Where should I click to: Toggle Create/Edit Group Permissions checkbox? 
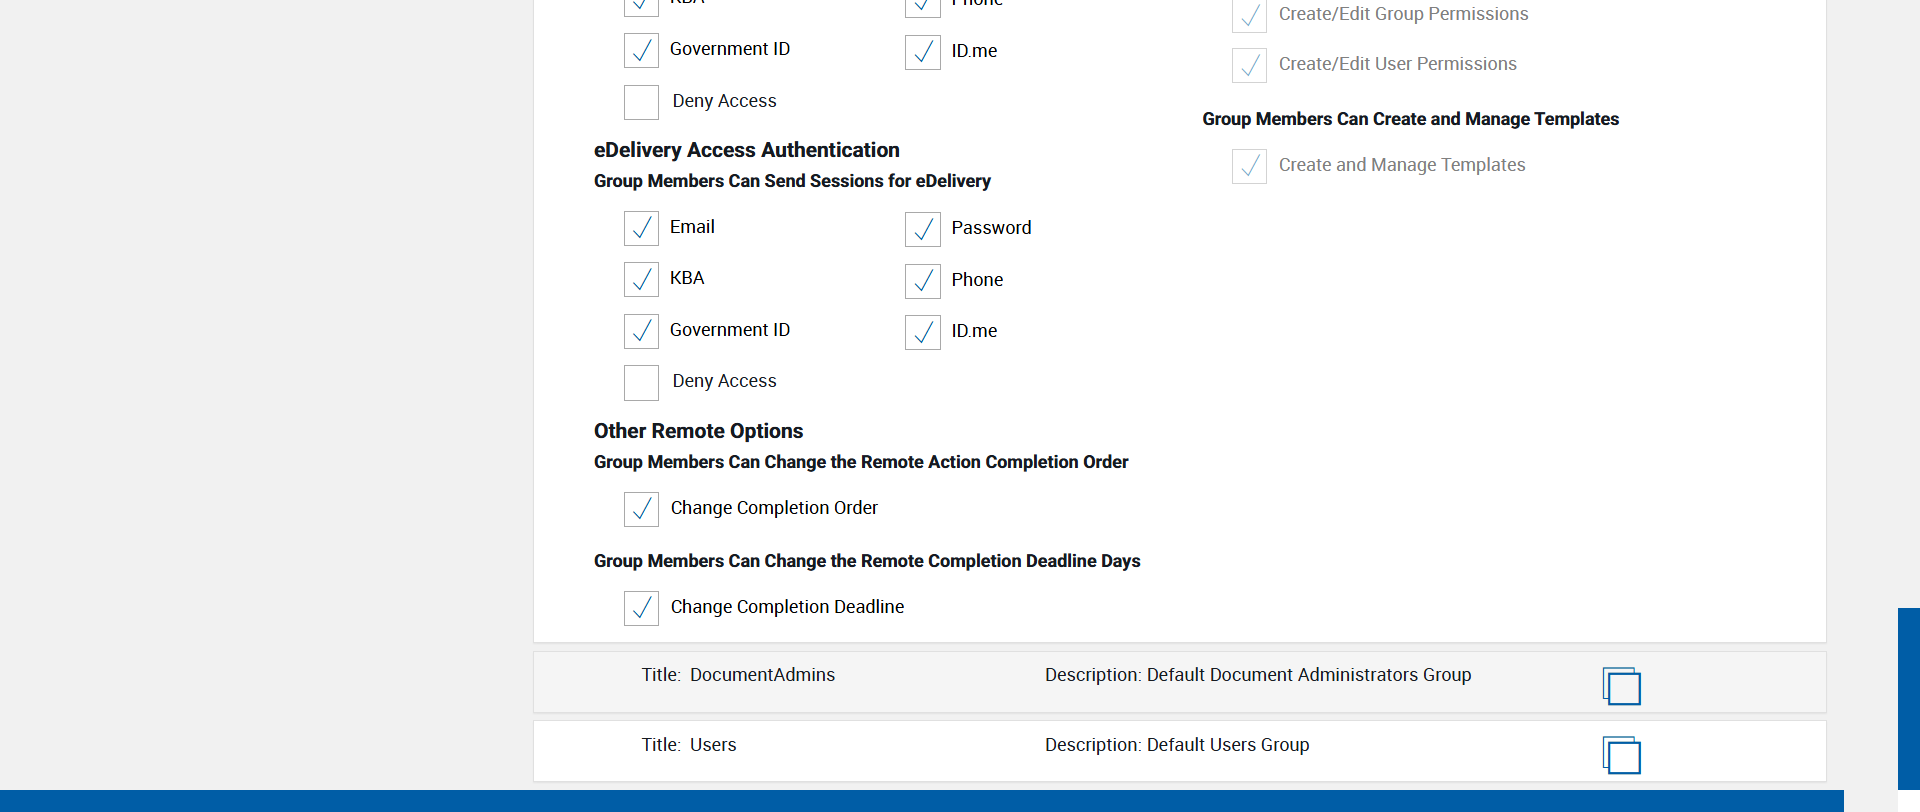[1249, 15]
